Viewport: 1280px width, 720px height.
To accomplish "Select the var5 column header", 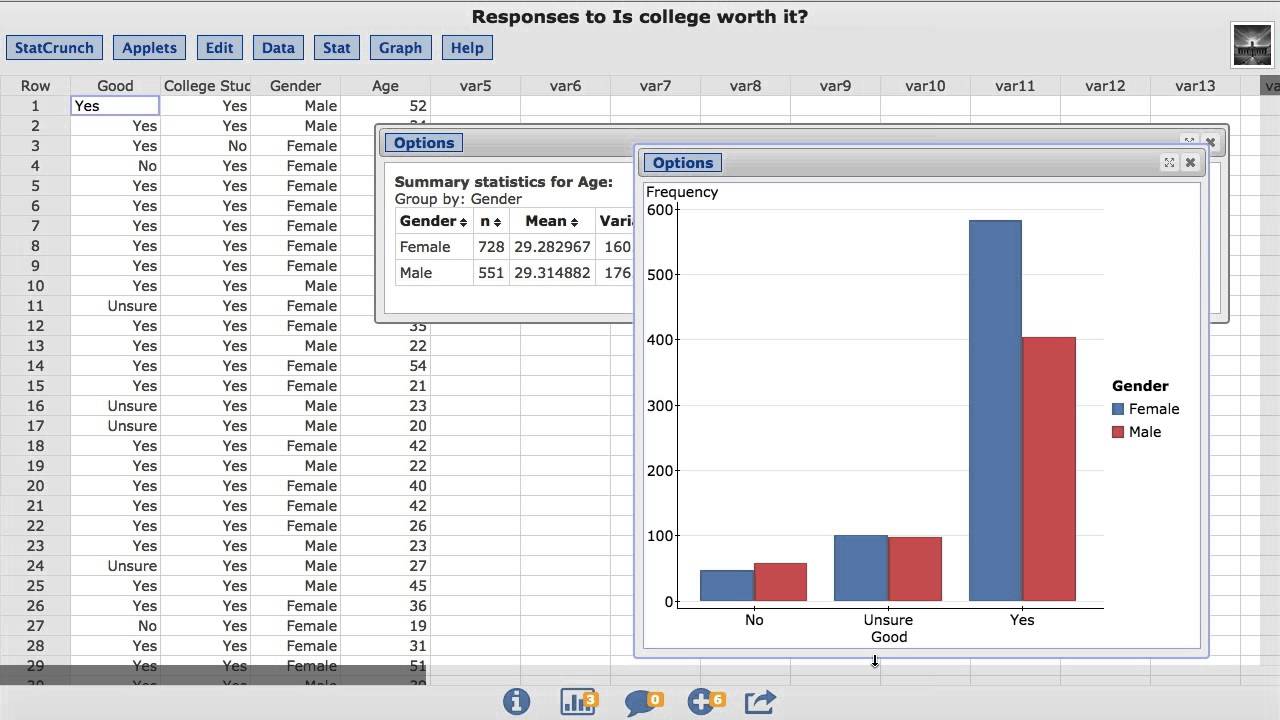I will (475, 86).
